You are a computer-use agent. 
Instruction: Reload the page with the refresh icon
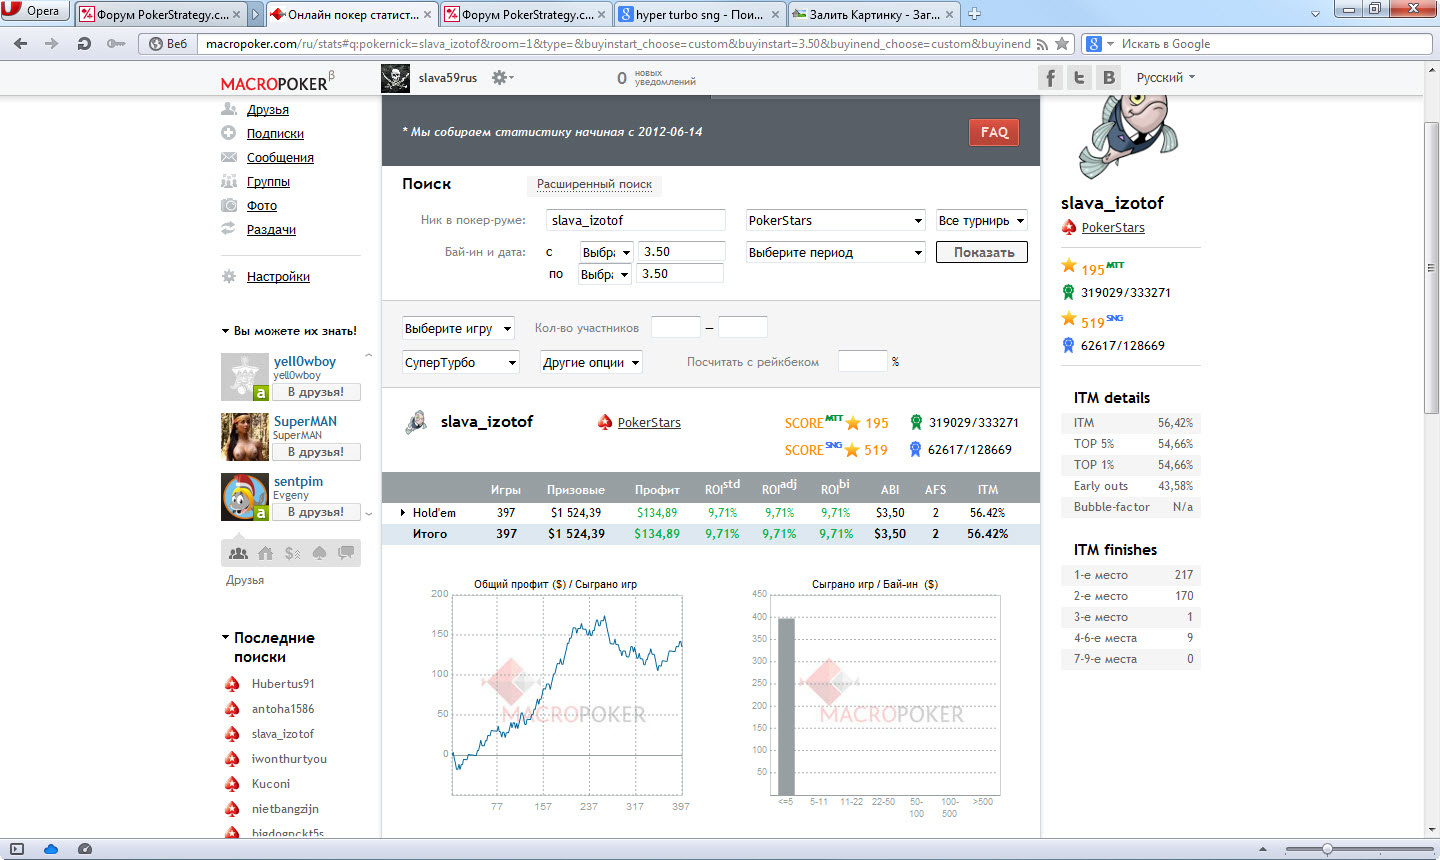point(84,44)
